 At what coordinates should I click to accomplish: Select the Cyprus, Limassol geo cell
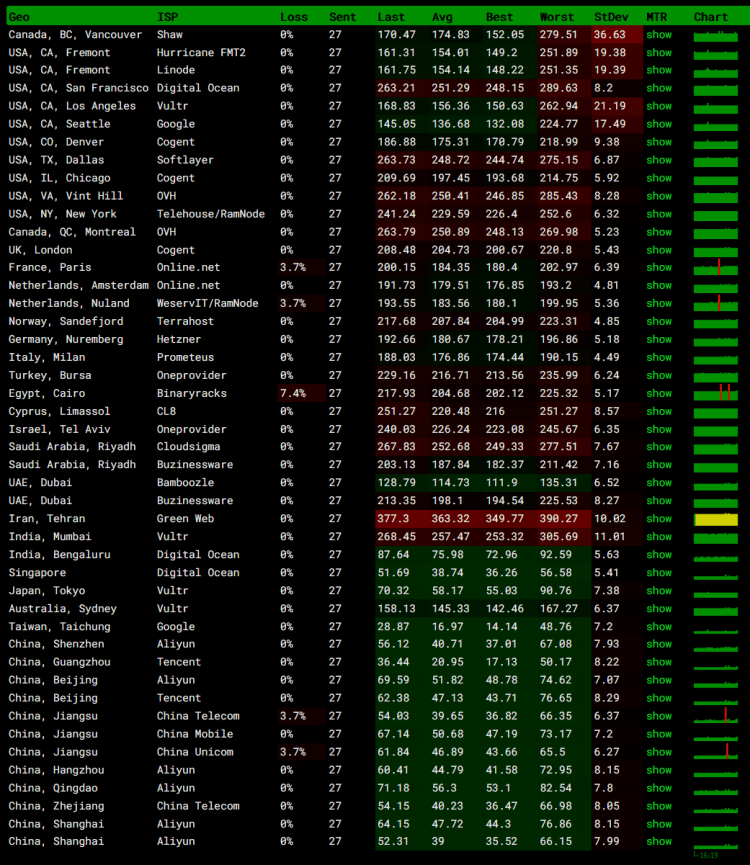tap(59, 412)
